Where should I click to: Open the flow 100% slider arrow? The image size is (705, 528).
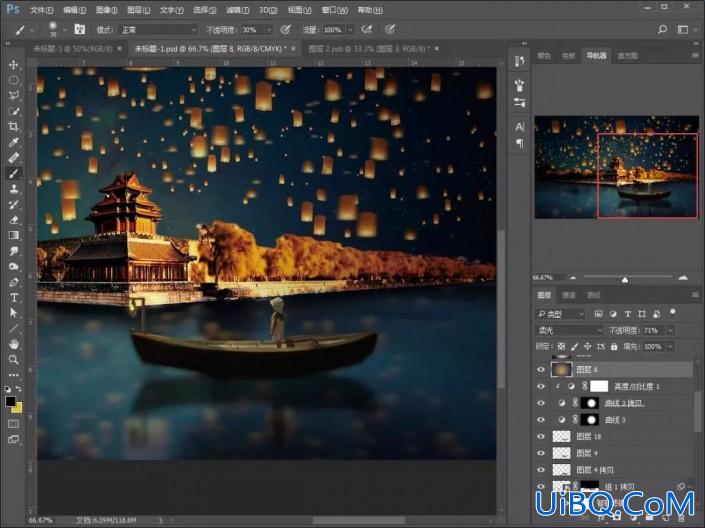pyautogui.click(x=350, y=30)
